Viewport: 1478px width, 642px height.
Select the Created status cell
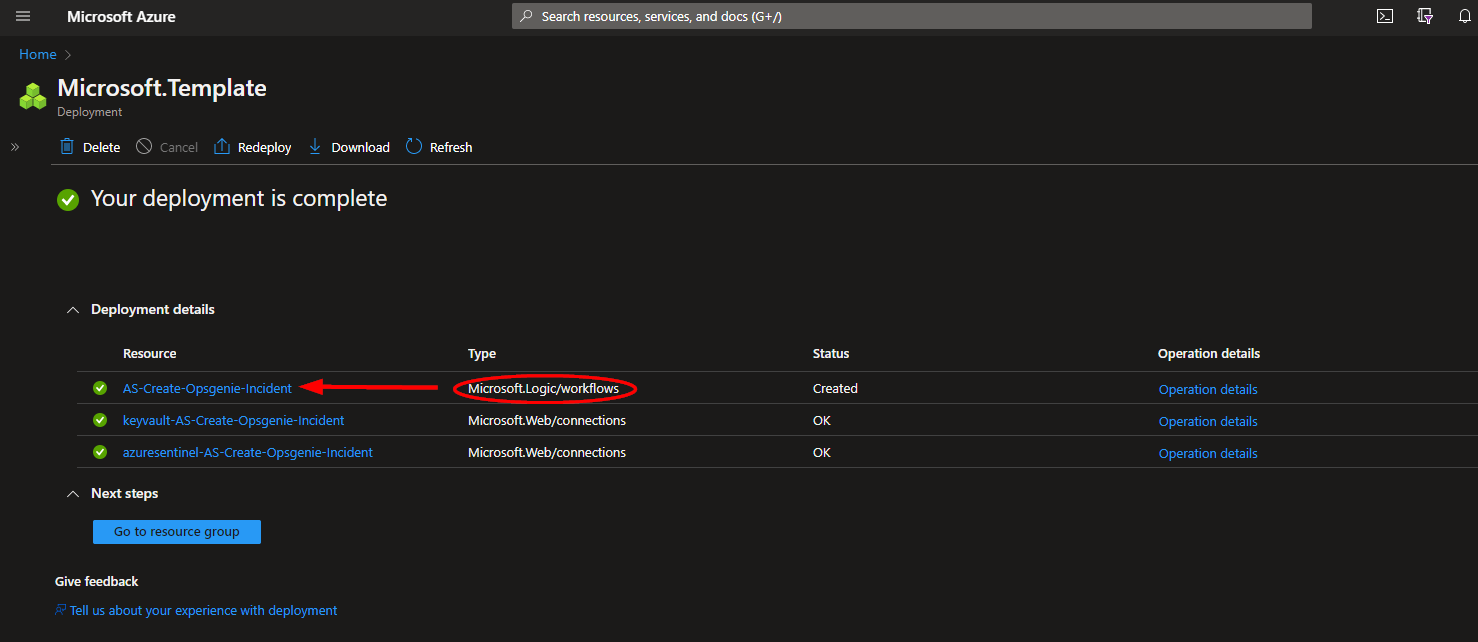pyautogui.click(x=835, y=389)
